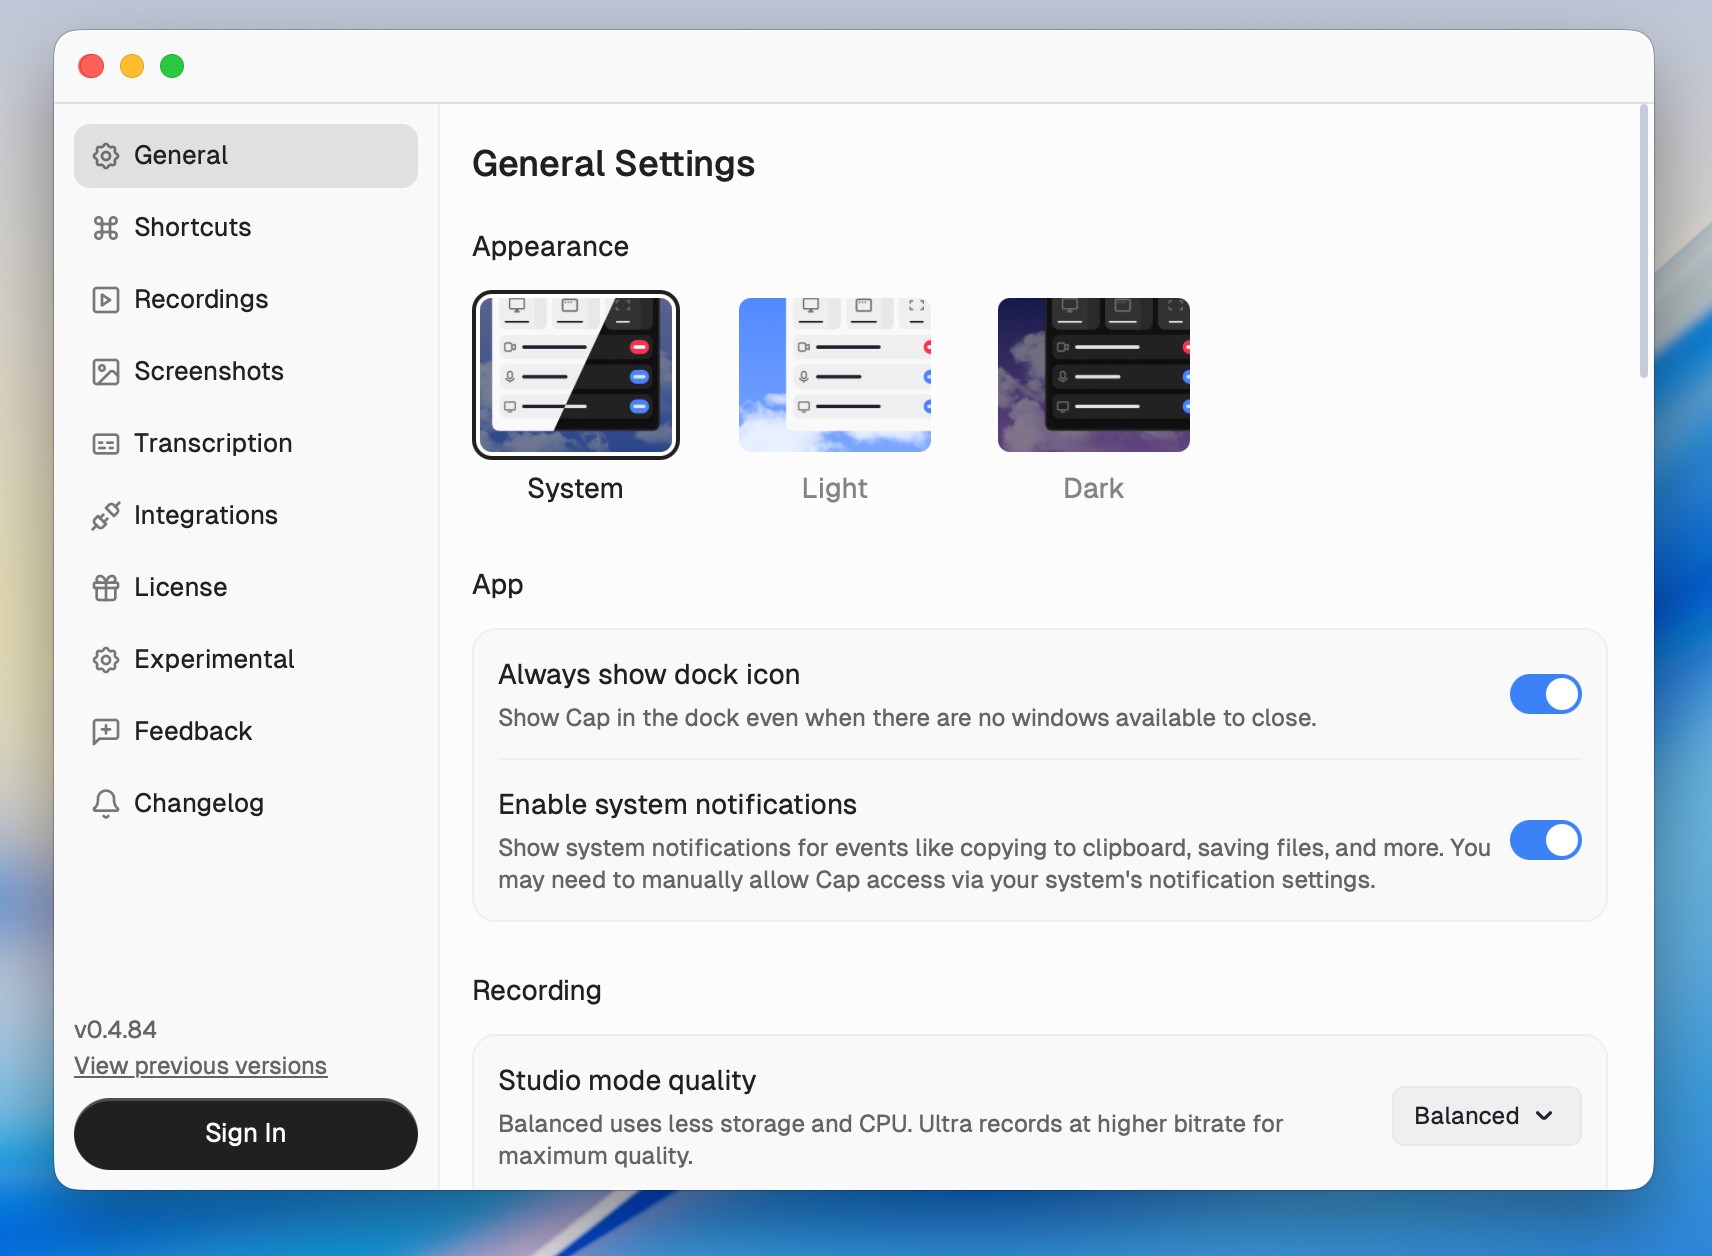Disable Always show dock icon toggle
The height and width of the screenshot is (1256, 1712).
coord(1545,694)
